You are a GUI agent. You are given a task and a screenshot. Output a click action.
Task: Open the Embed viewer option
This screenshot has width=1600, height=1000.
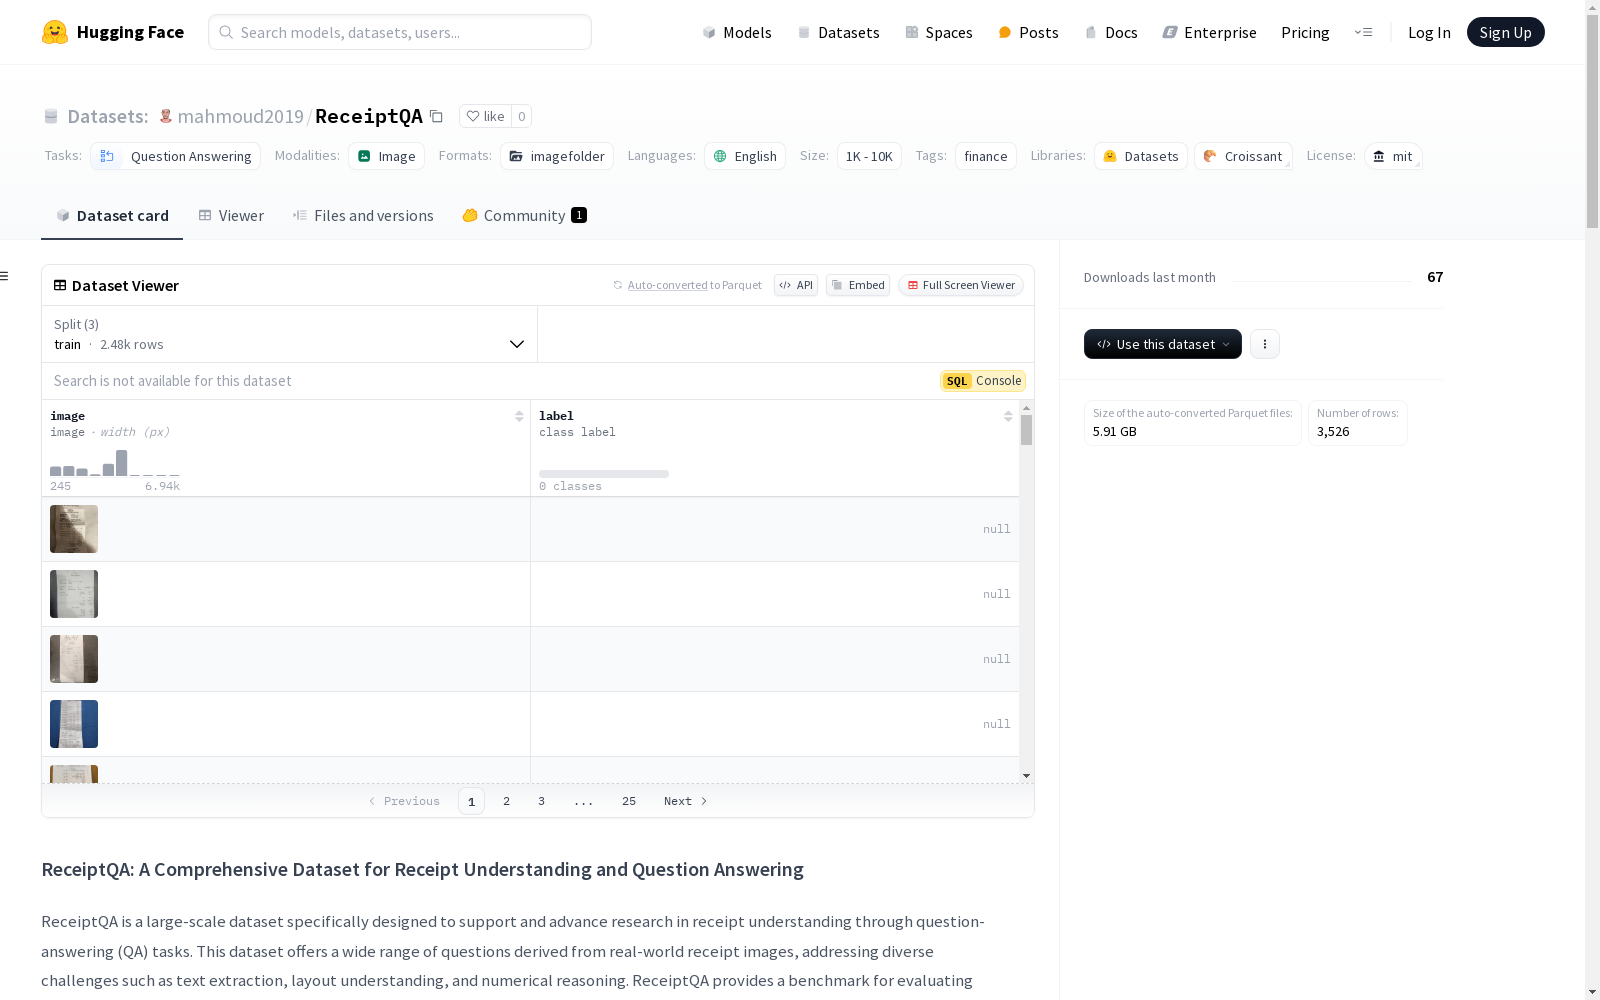(x=858, y=285)
